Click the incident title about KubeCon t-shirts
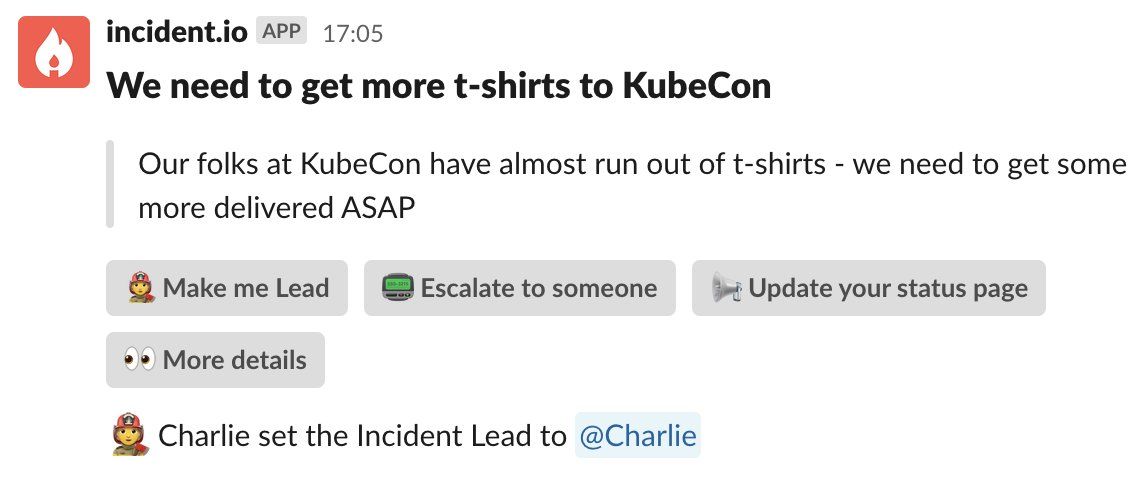The width and height of the screenshot is (1148, 482). 439,86
